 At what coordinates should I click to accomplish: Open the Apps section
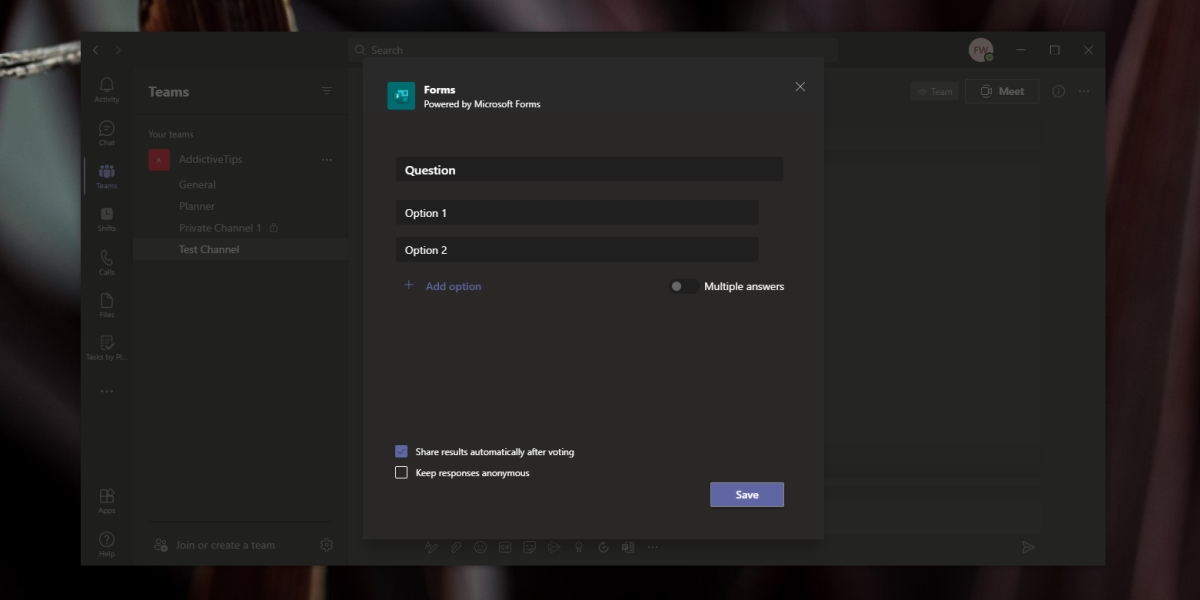(106, 495)
